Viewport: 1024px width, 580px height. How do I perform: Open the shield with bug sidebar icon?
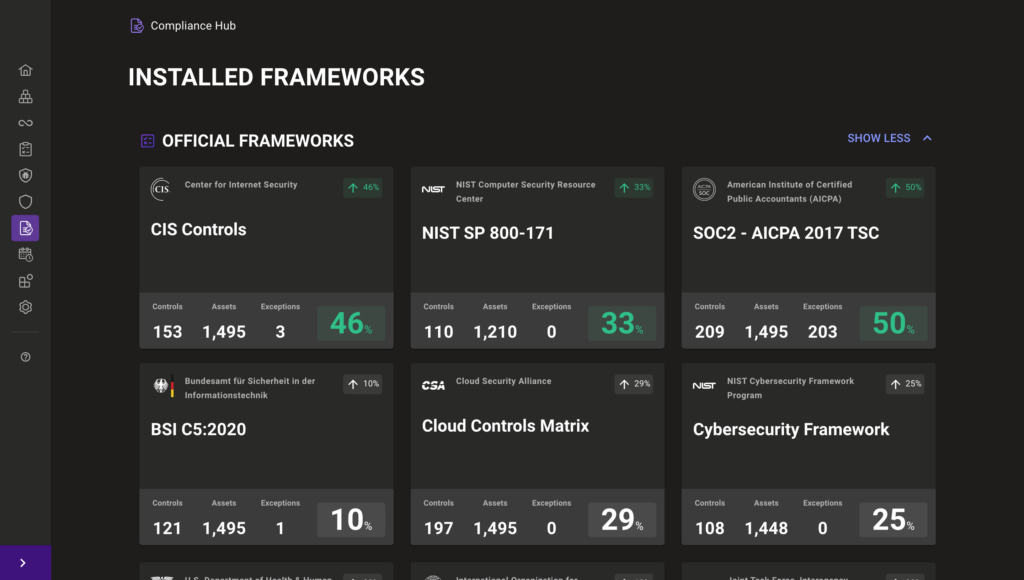point(25,175)
